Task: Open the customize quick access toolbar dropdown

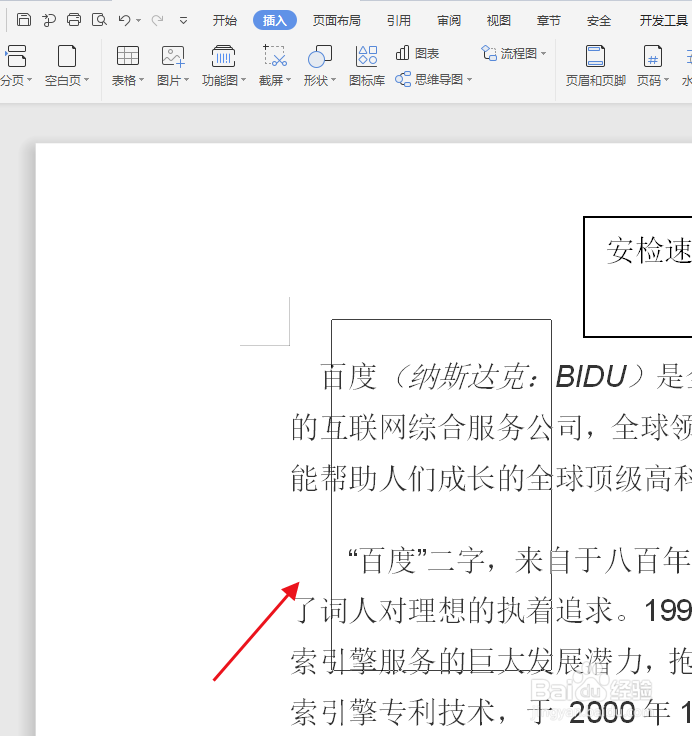Action: point(184,21)
